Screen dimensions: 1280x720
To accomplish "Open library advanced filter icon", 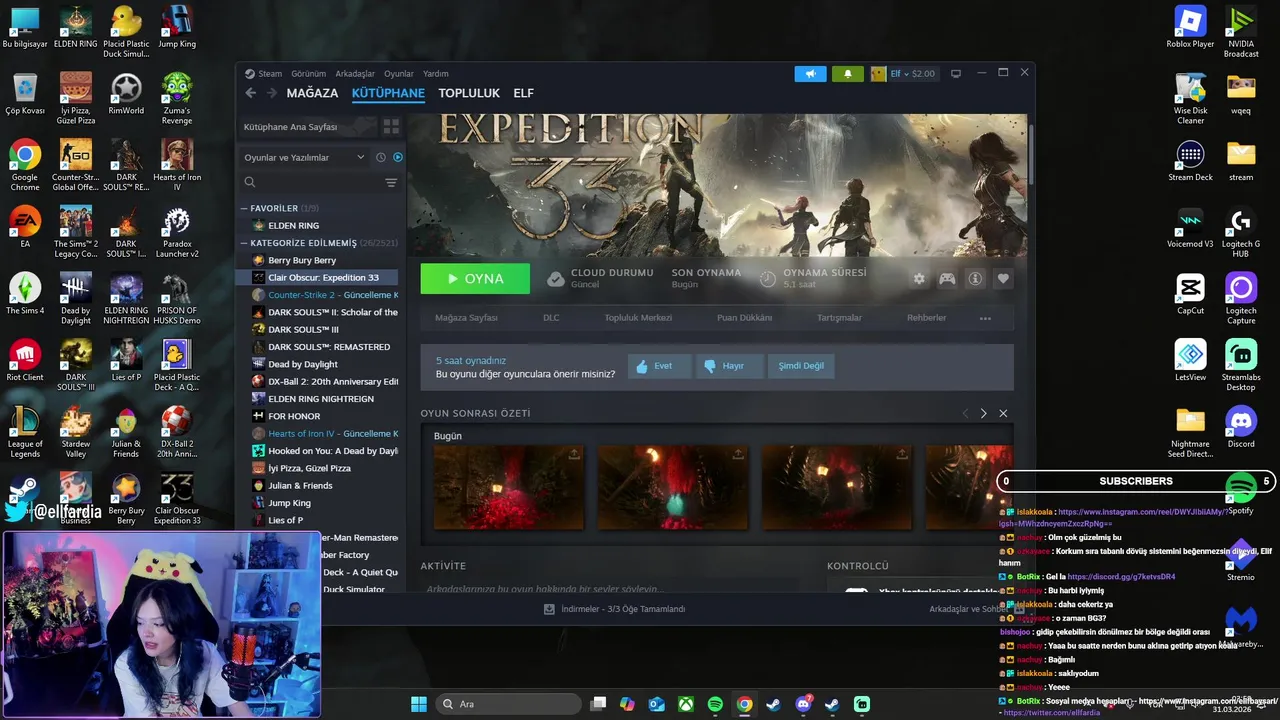I will [x=391, y=182].
